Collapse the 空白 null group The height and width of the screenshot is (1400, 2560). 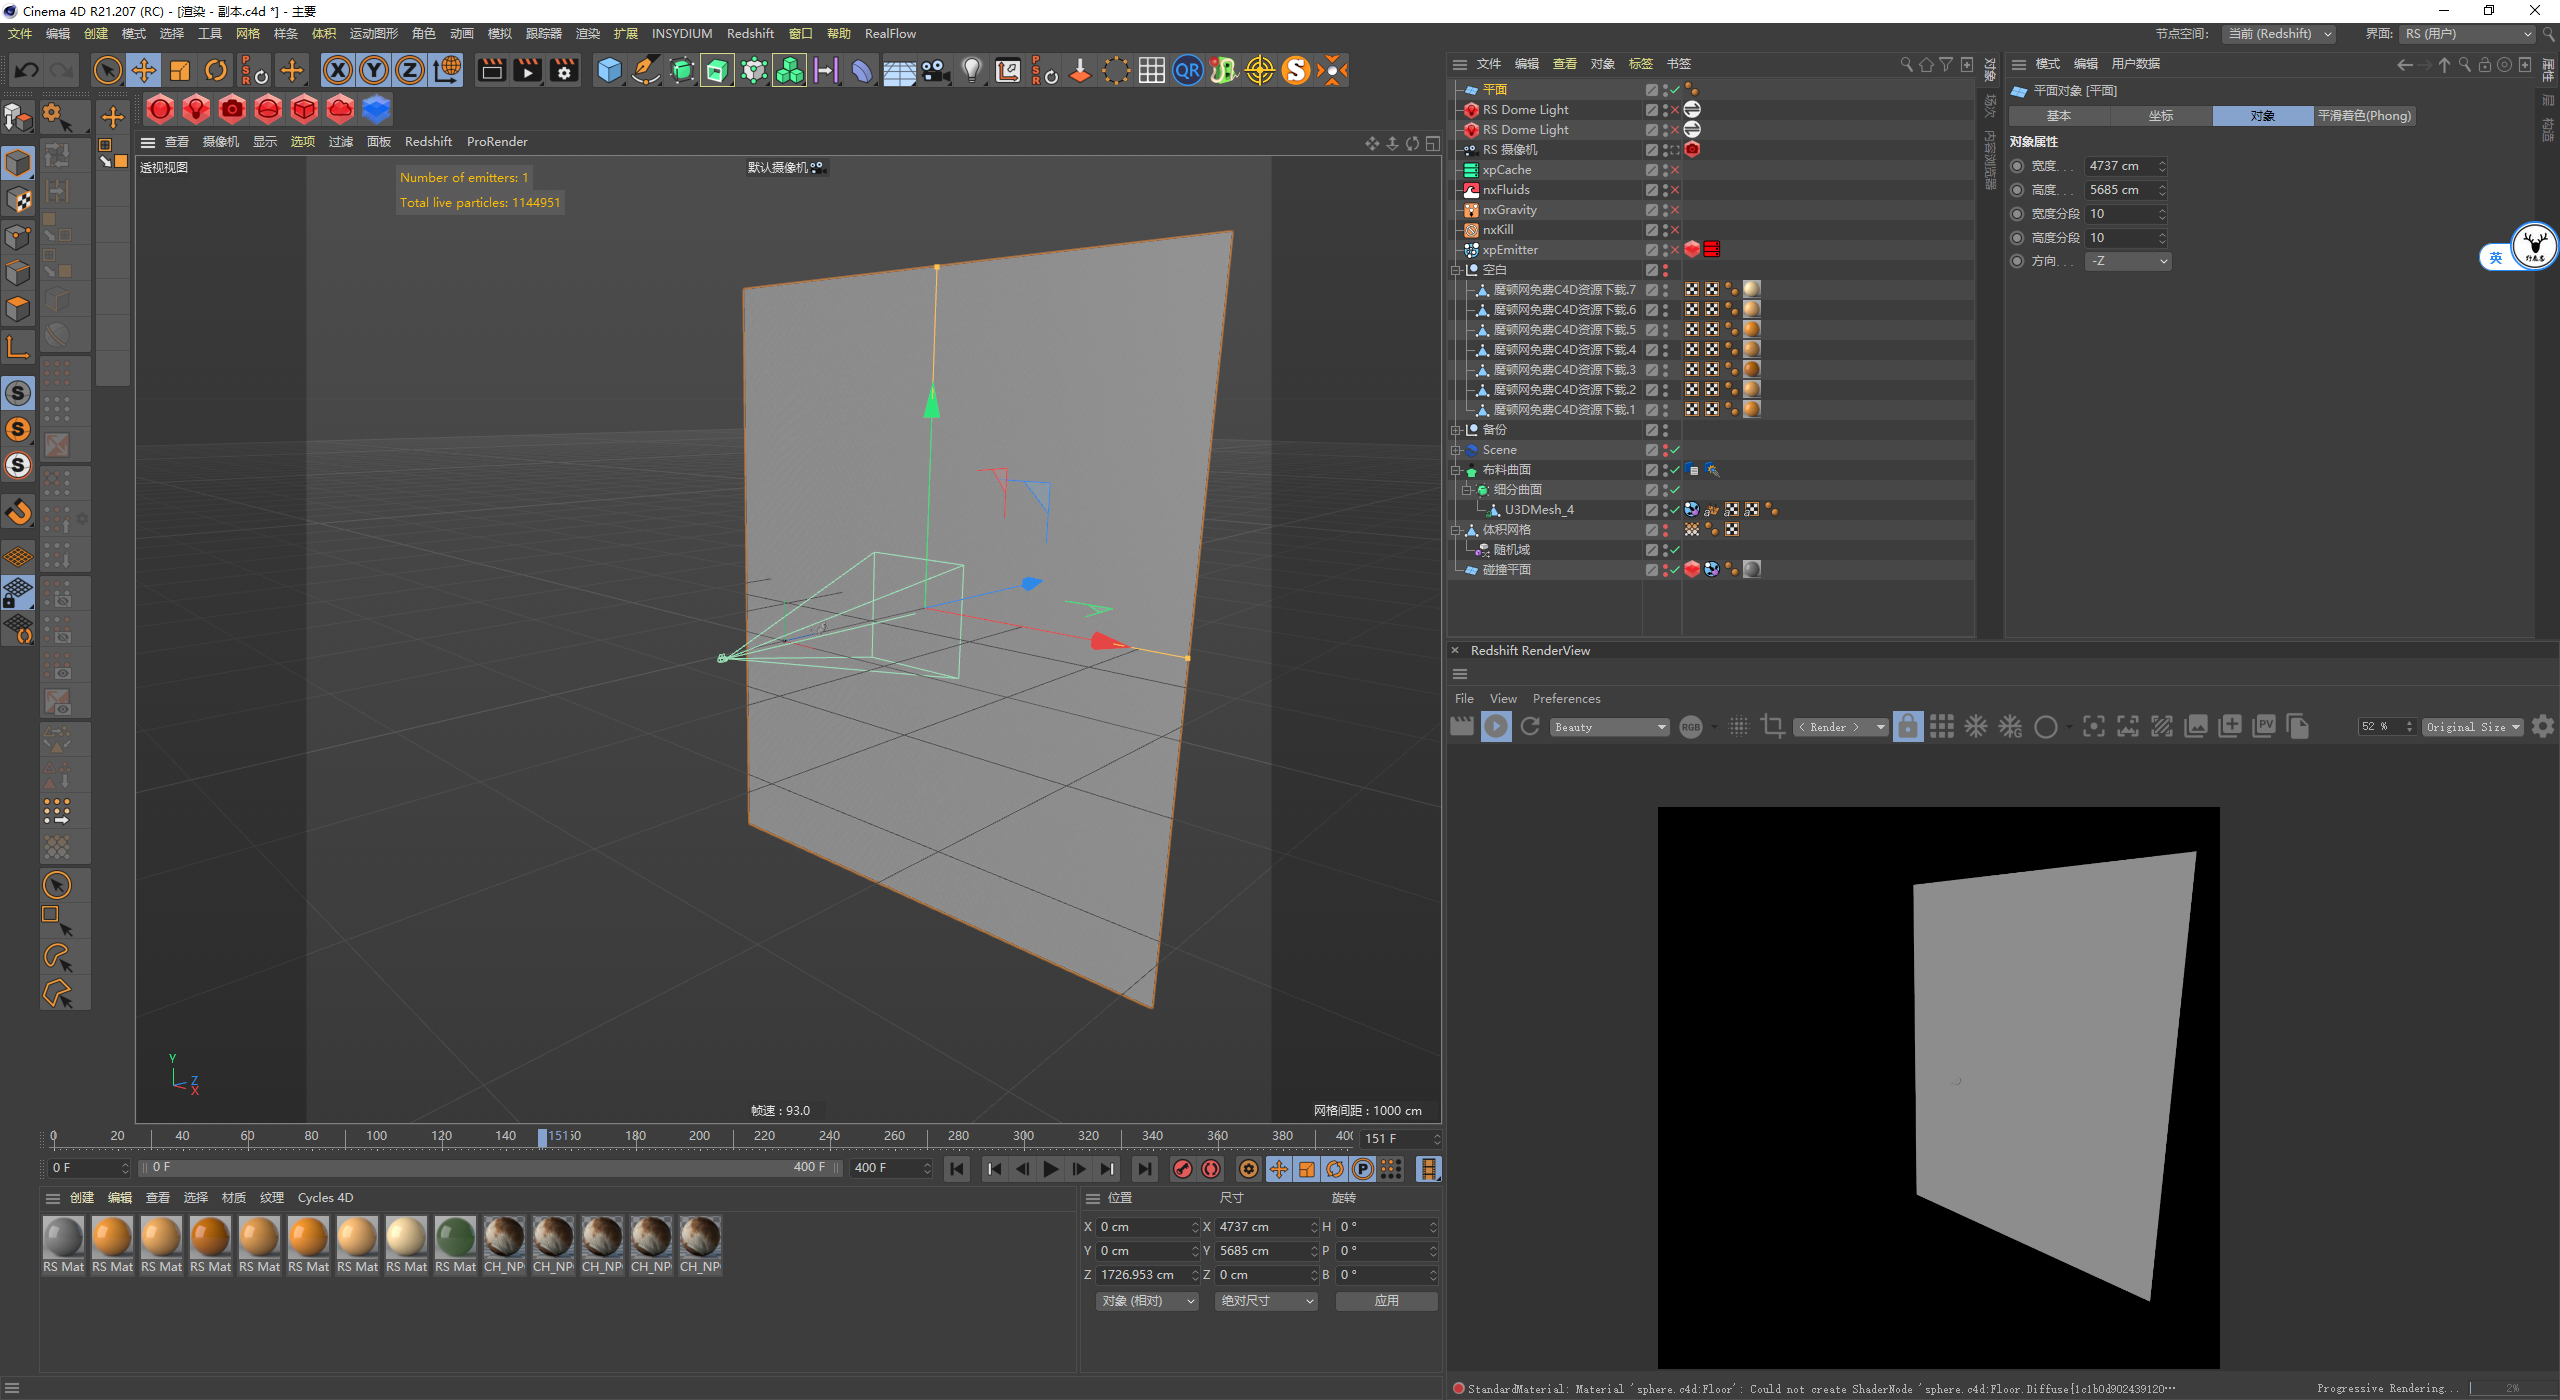pos(1456,270)
